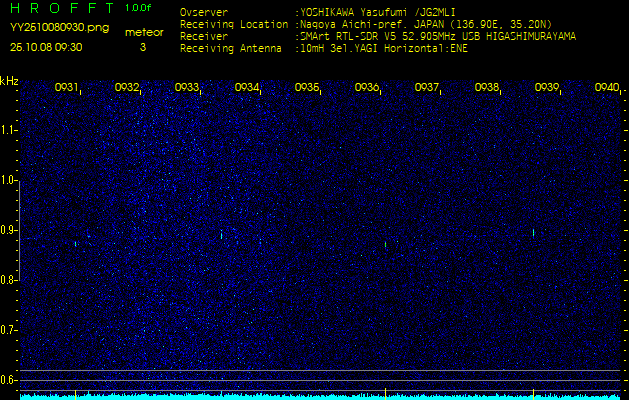This screenshot has width=629, height=400.
Task: Click the 0.9 frequency axis label
Action: pos(9,230)
